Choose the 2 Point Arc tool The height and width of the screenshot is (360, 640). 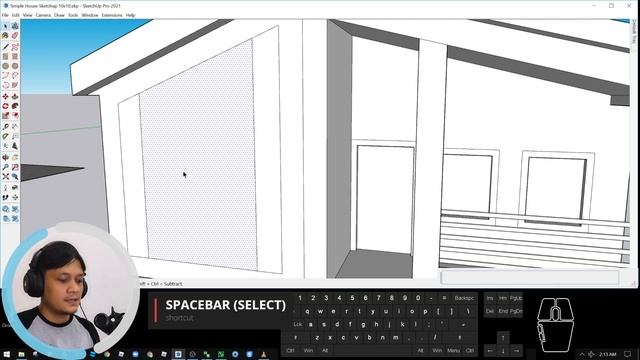(x=15, y=76)
